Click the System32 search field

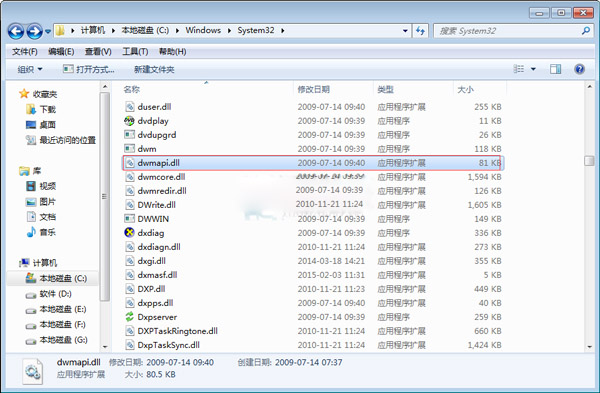coord(512,31)
